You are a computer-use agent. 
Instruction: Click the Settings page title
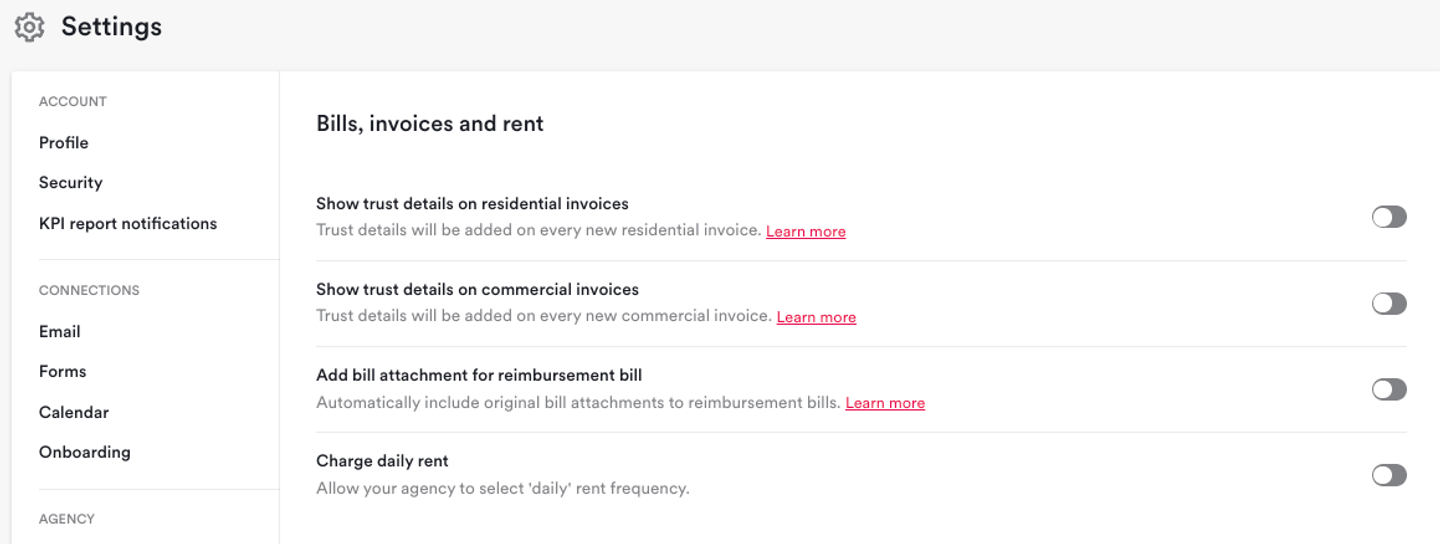pyautogui.click(x=111, y=27)
